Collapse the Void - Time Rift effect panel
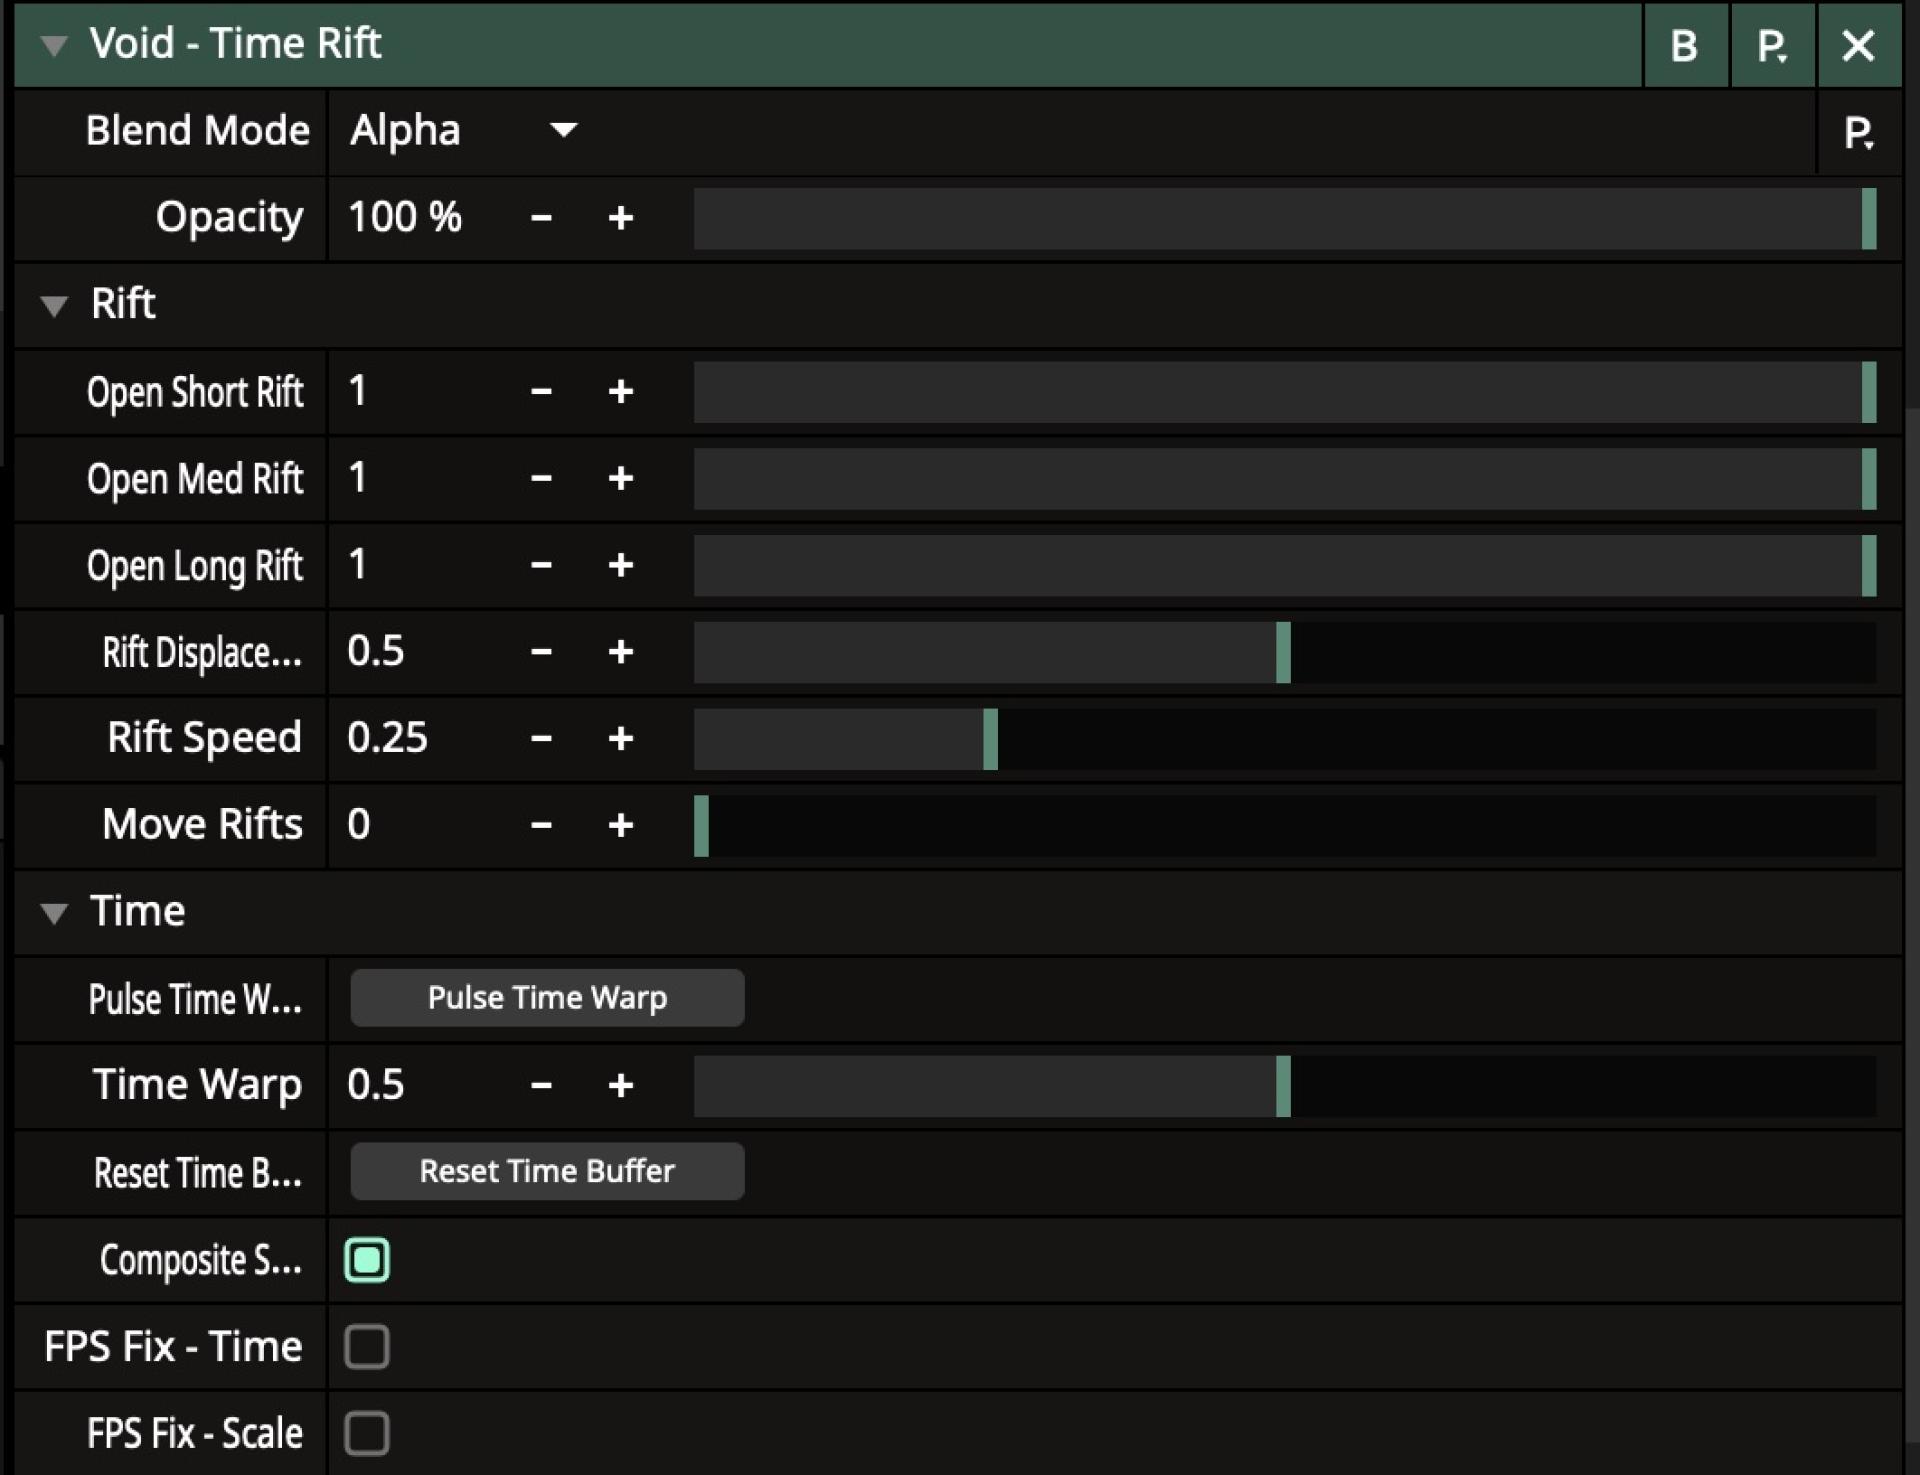This screenshot has height=1475, width=1920. 54,46
